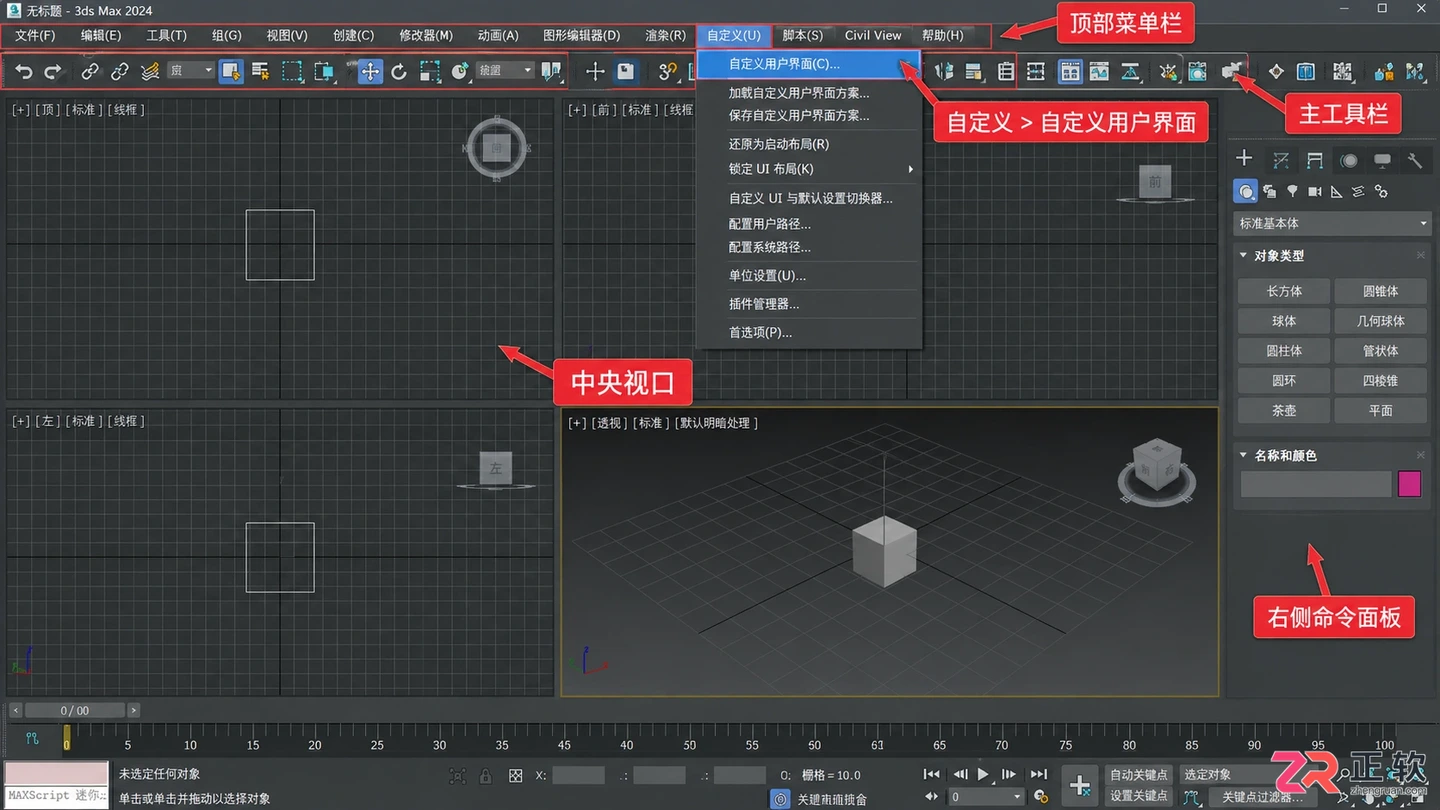Image resolution: width=1440 pixels, height=810 pixels.
Task: Click the object name input field
Action: pos(1316,484)
